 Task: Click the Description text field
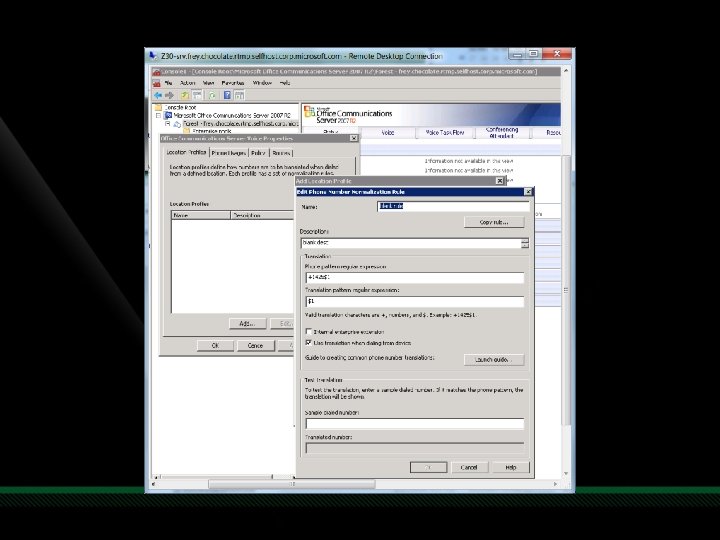click(411, 243)
